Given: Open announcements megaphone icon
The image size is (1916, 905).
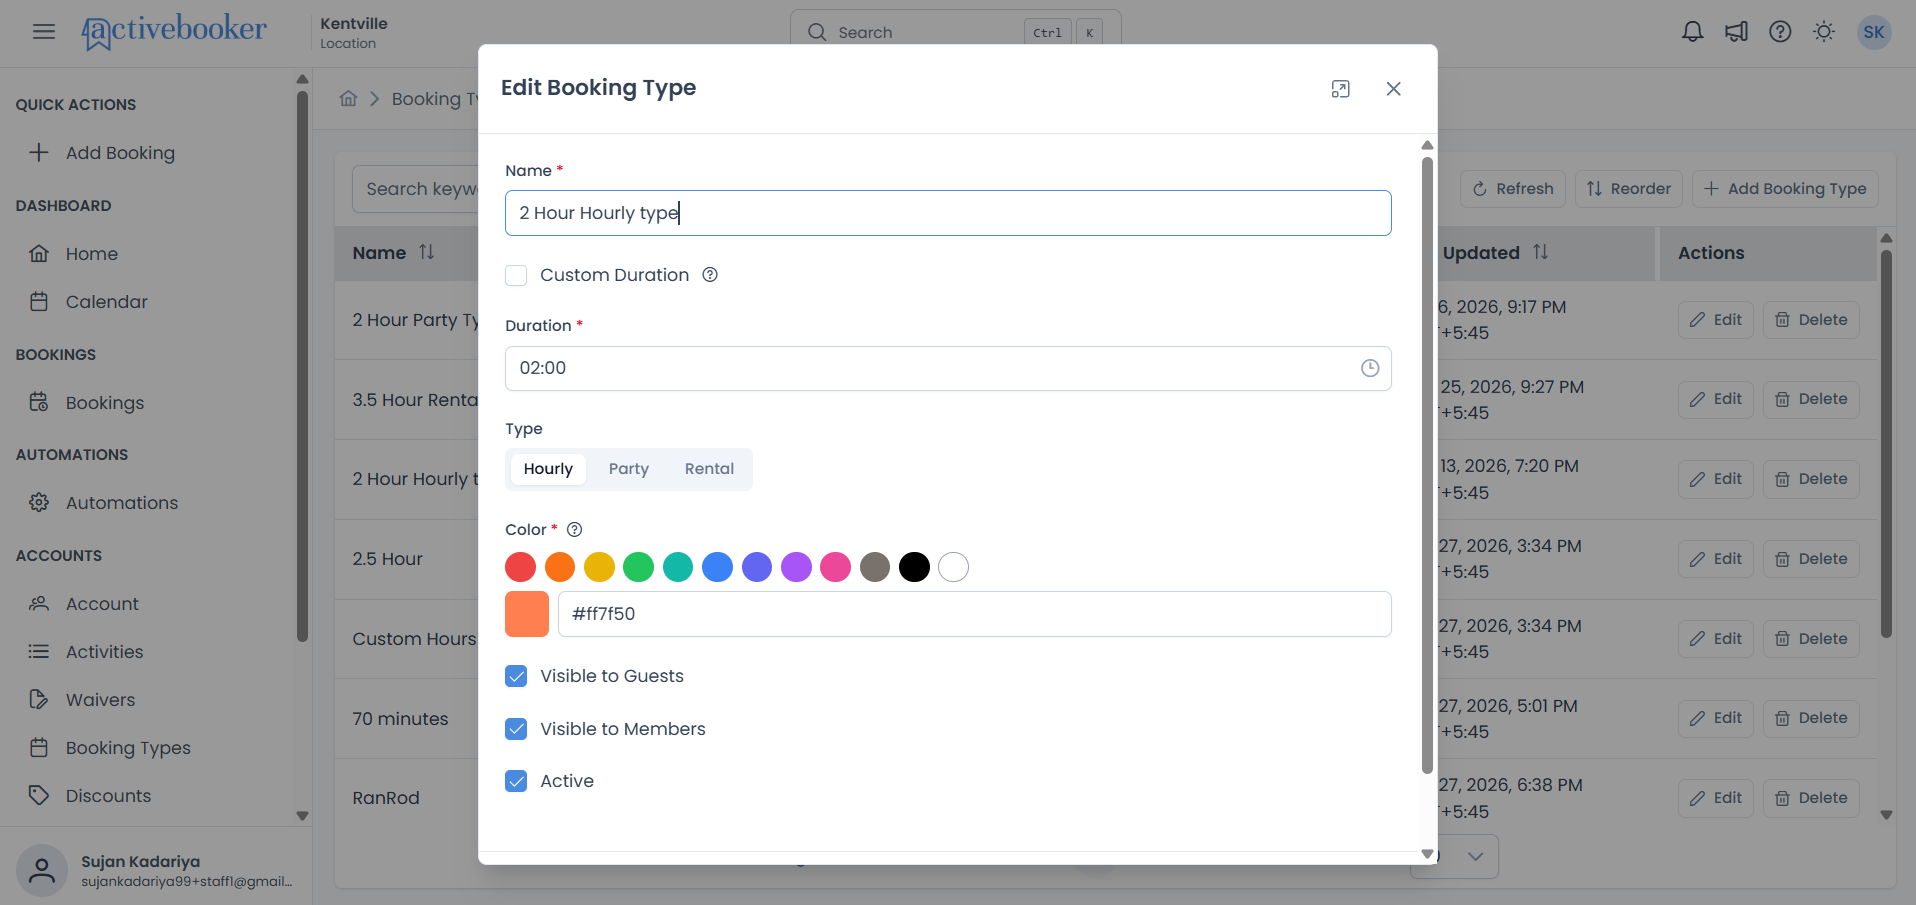Looking at the screenshot, I should click(1736, 32).
